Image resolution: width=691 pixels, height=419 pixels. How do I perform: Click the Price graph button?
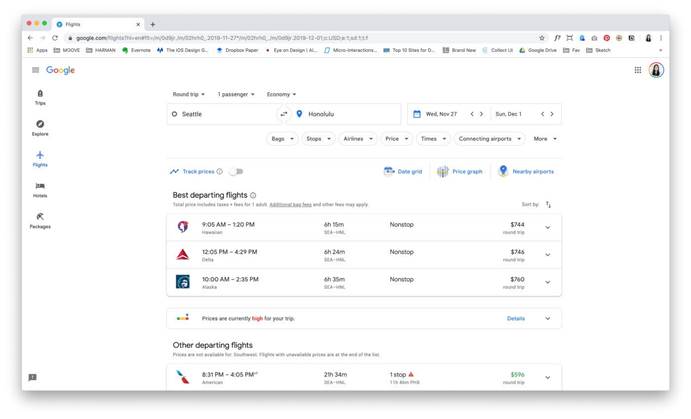[x=460, y=171]
